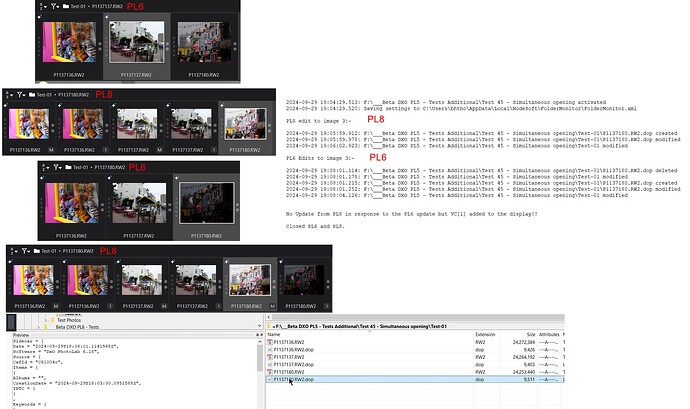The width and height of the screenshot is (690, 409).
Task: Open sort menu in six-thumbnail PL8 strip
Action: coord(14,251)
